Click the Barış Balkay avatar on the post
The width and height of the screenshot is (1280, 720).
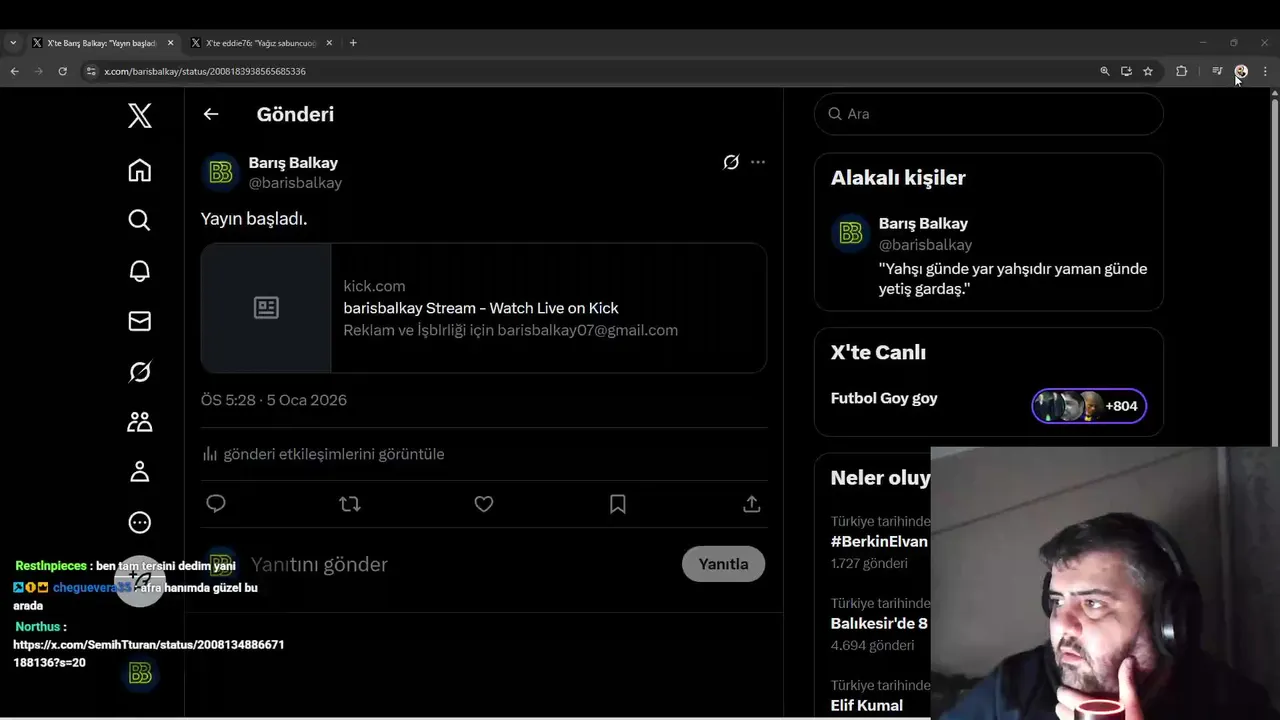[x=221, y=172]
